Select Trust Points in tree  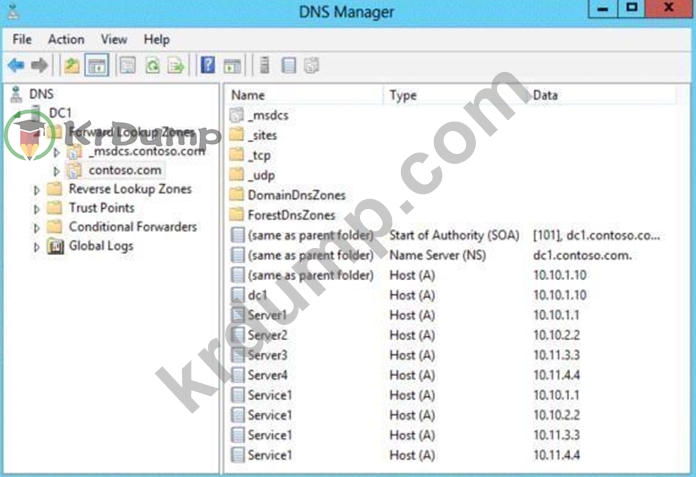click(102, 208)
